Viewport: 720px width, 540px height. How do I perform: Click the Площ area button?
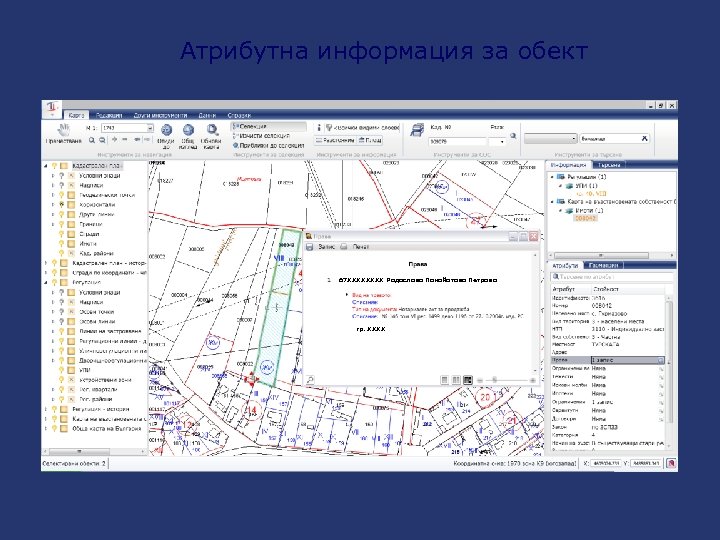tap(370, 140)
